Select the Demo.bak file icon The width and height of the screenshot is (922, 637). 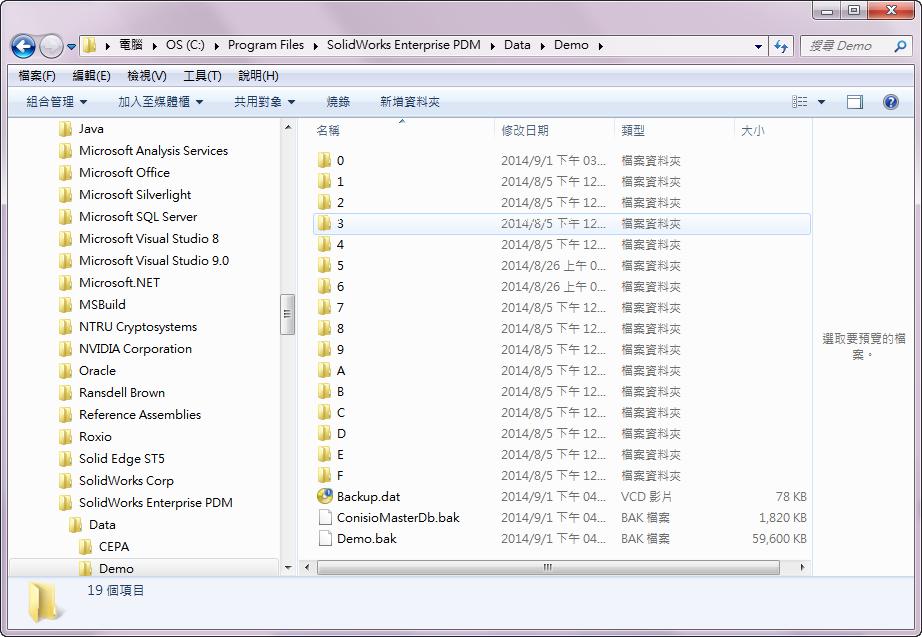pos(325,539)
